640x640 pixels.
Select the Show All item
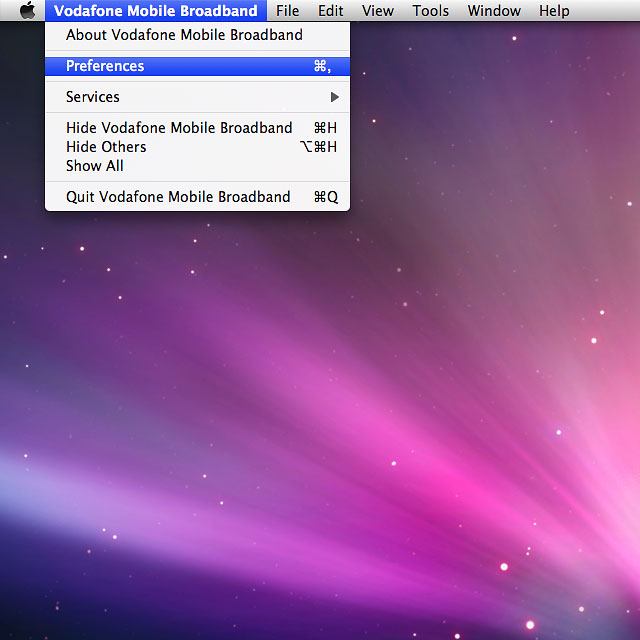[95, 166]
